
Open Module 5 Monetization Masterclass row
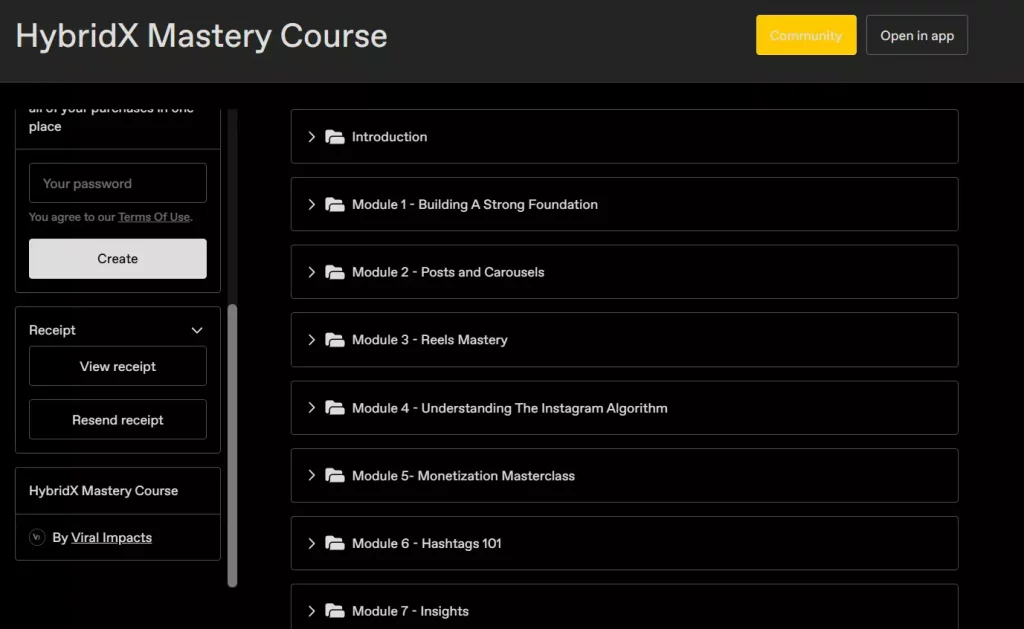(x=463, y=476)
